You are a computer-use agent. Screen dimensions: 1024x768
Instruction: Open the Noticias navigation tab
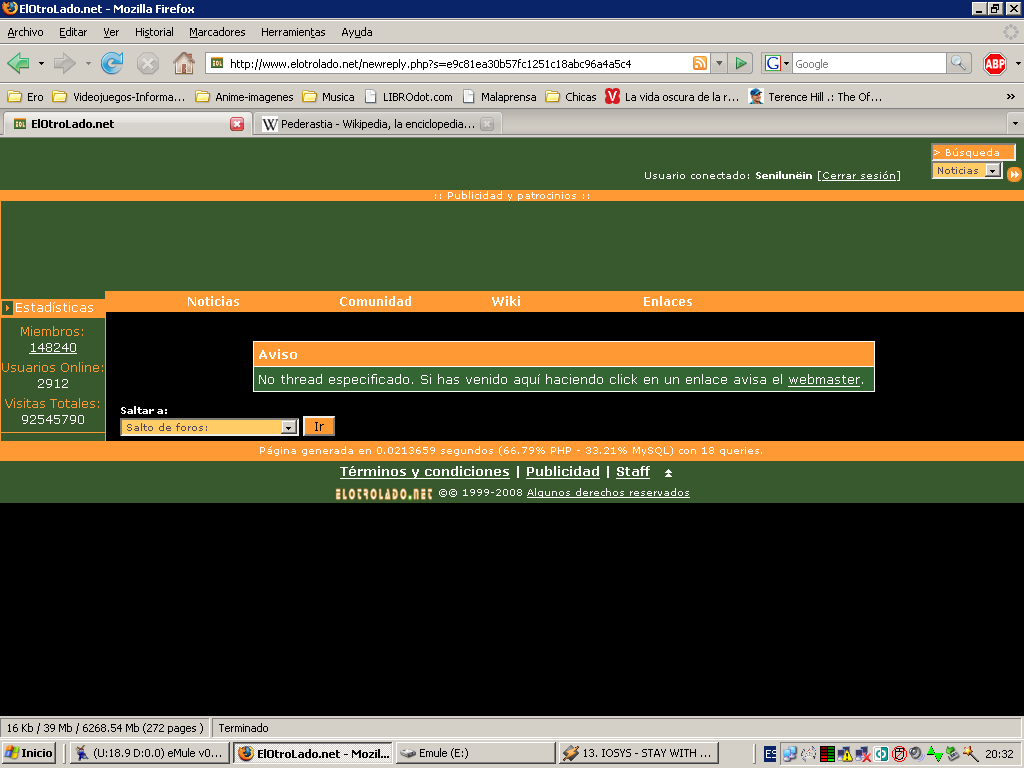pos(213,301)
